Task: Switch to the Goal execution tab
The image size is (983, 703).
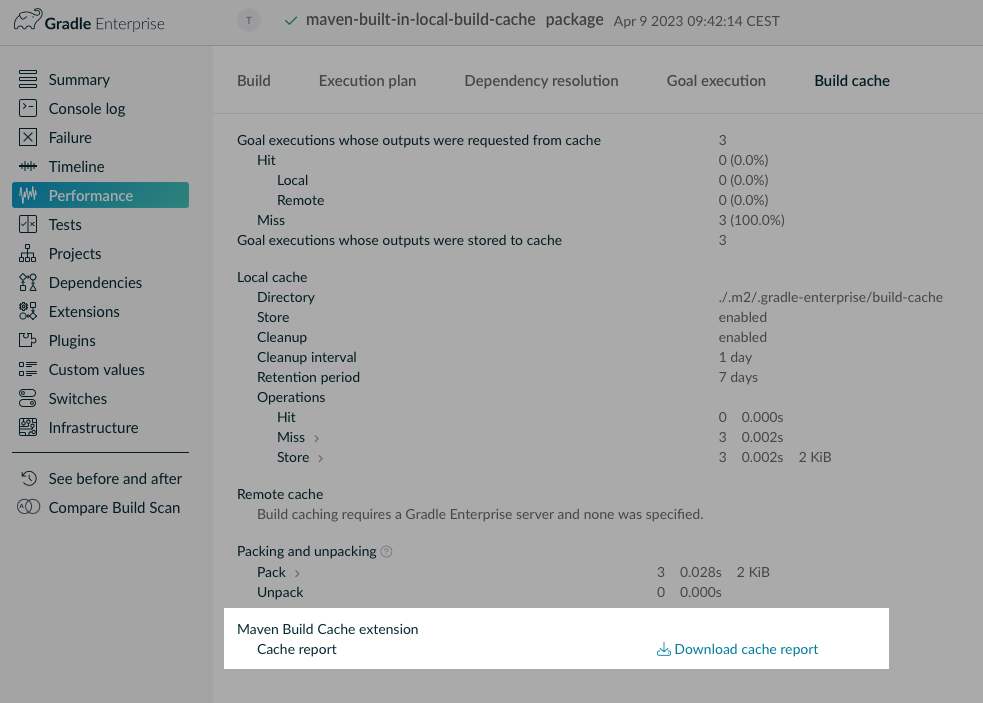Action: tap(716, 81)
